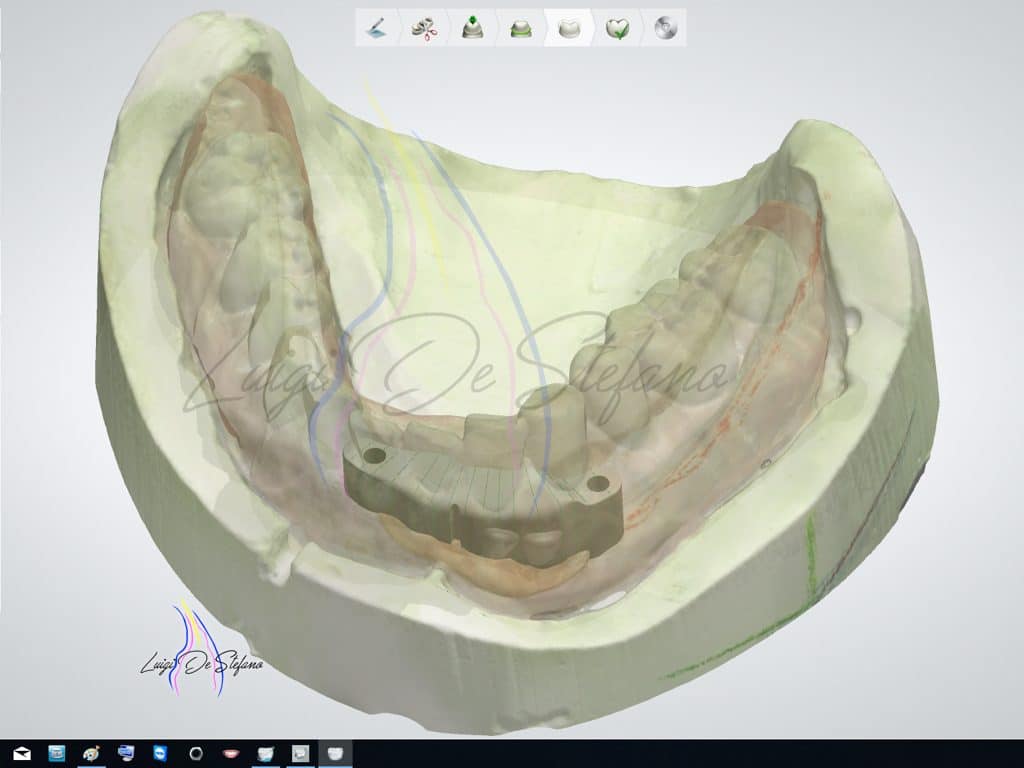Screen dimensions: 1024x768
Task: Switch to the gray scan taskbar window
Action: (x=300, y=753)
